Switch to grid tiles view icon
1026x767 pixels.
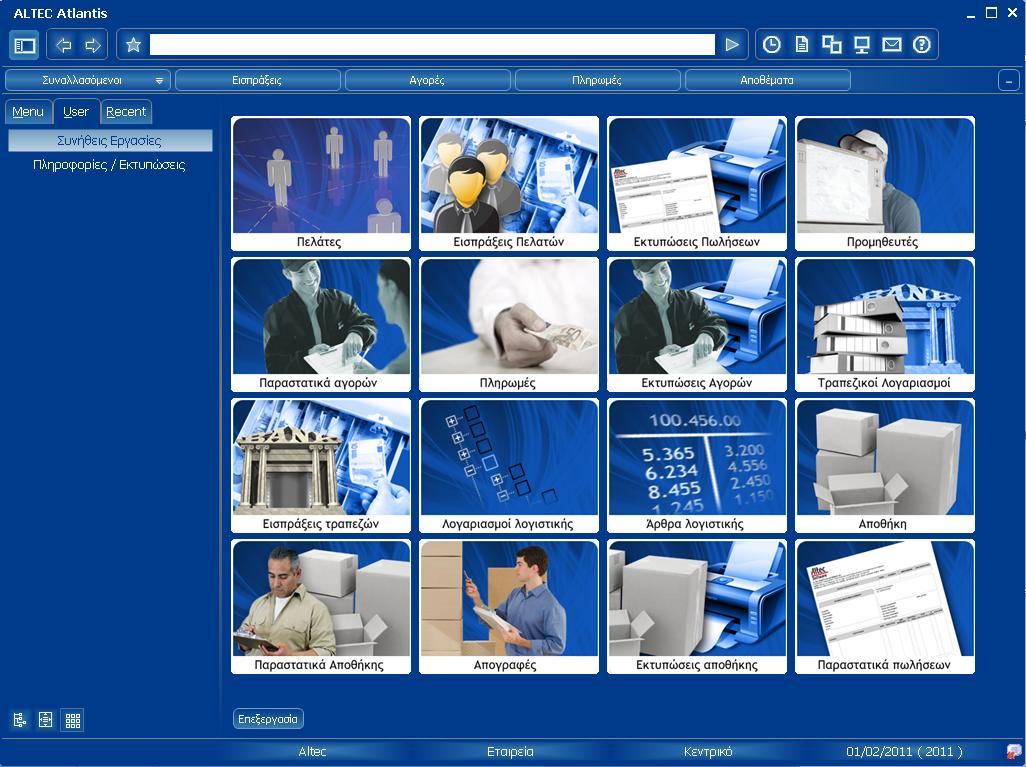[x=73, y=721]
